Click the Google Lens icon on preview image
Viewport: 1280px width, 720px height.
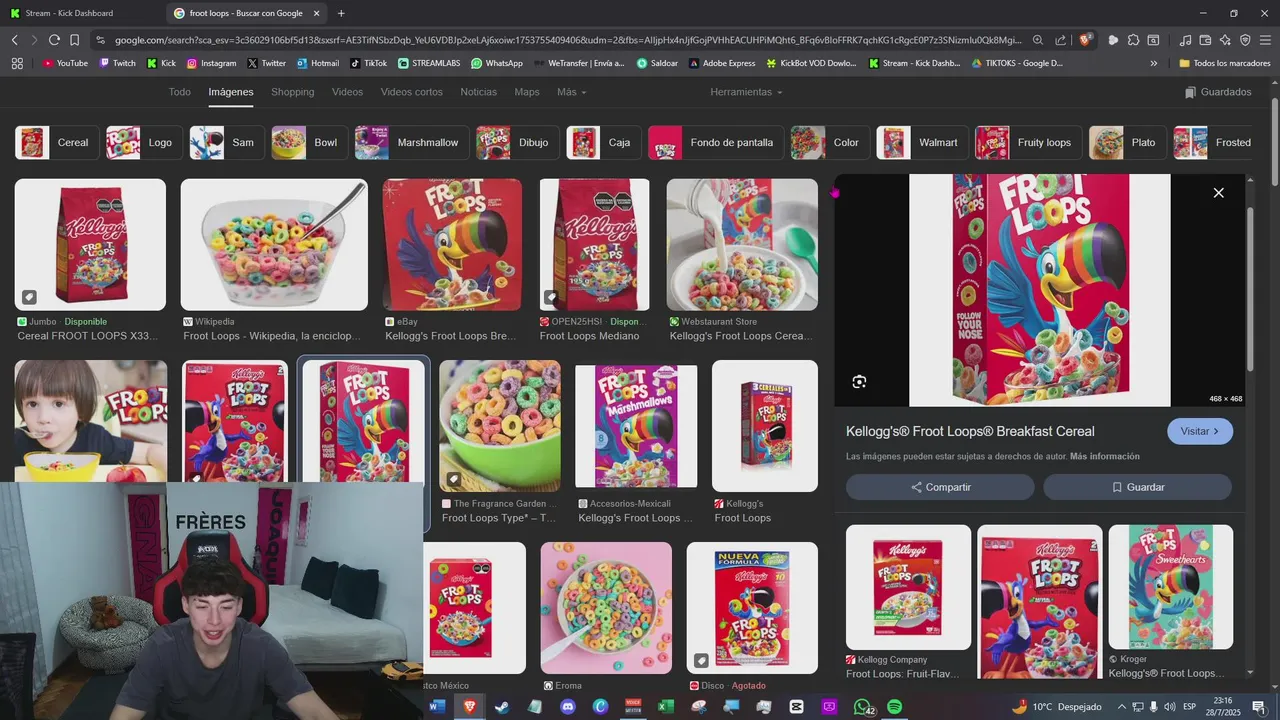859,382
